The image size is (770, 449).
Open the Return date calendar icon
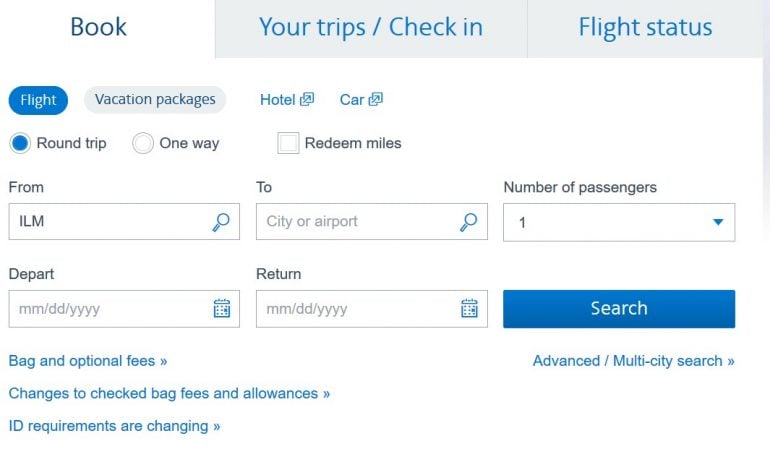point(469,308)
